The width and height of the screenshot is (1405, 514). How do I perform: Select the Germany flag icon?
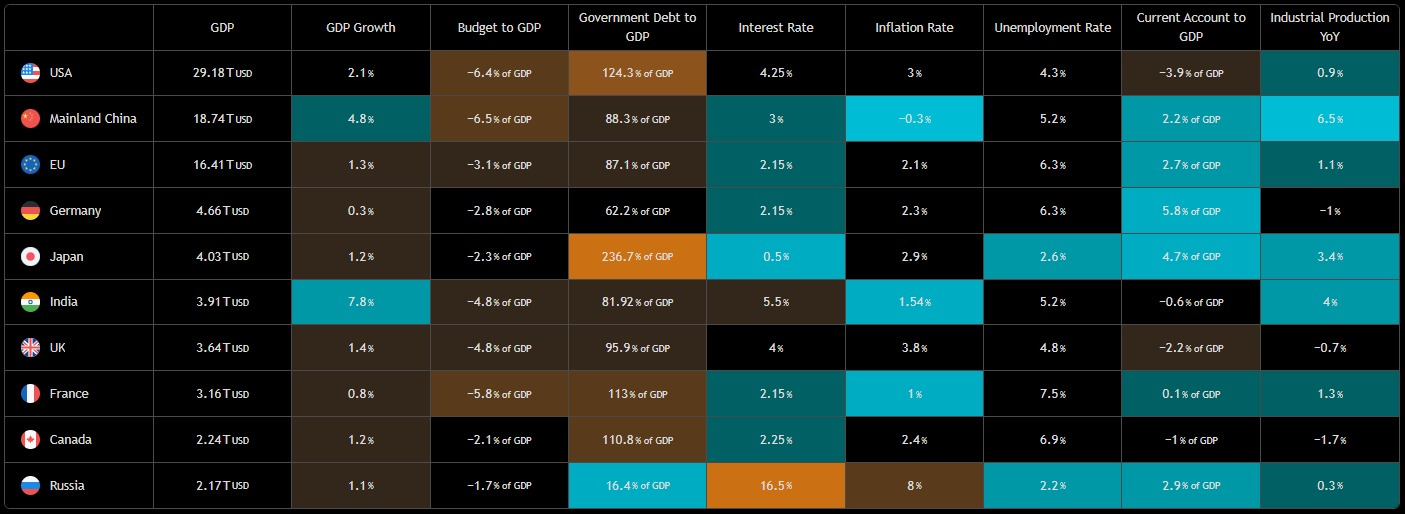(x=30, y=211)
